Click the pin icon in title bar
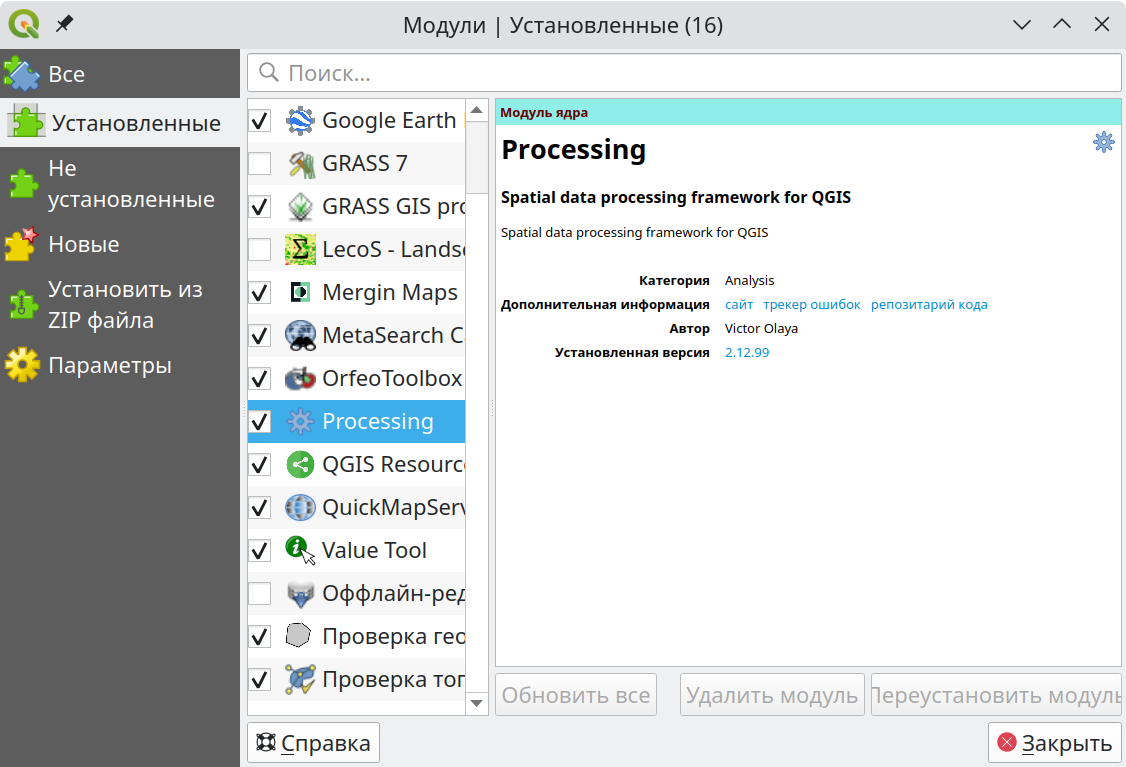 [x=65, y=24]
